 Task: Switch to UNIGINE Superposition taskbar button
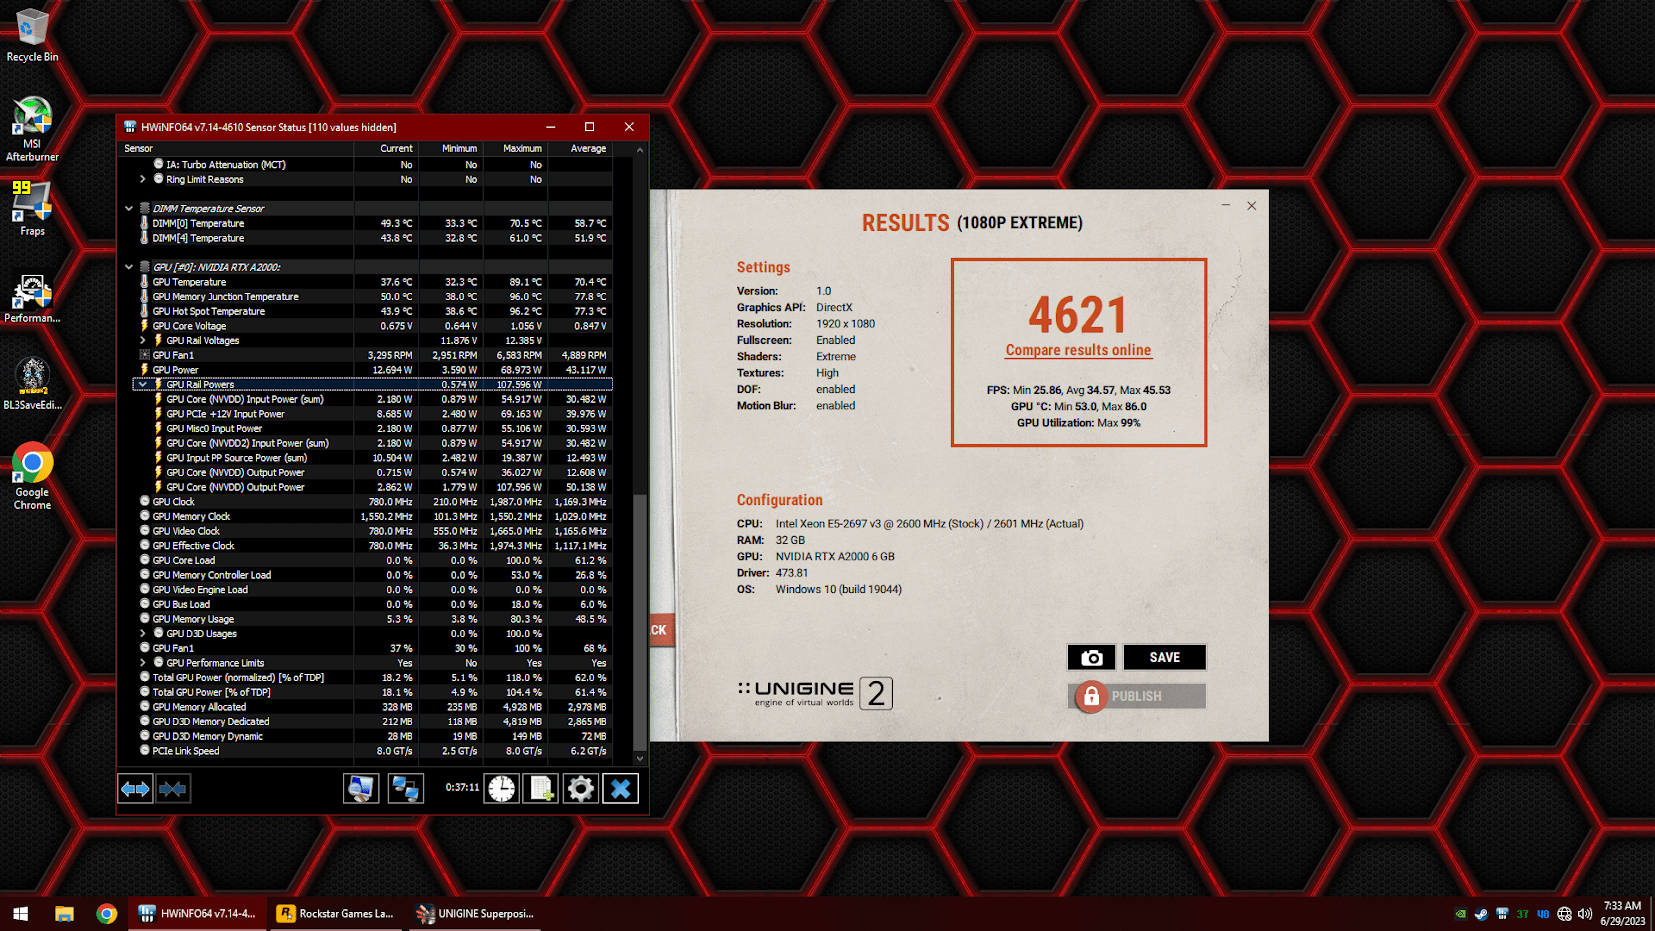[x=475, y=913]
